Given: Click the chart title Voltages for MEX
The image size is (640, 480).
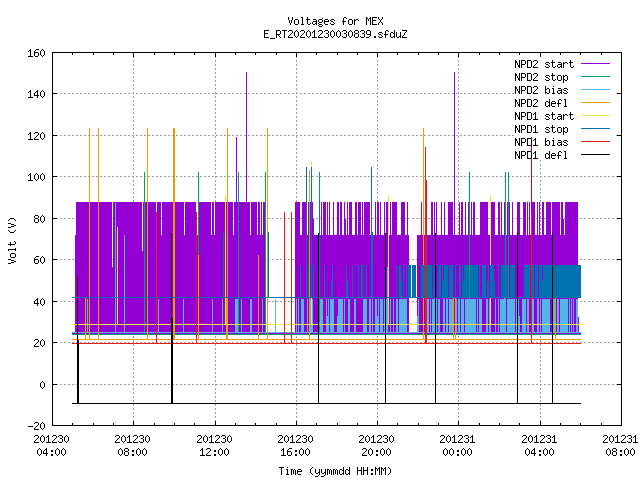Looking at the screenshot, I should coord(336,21).
